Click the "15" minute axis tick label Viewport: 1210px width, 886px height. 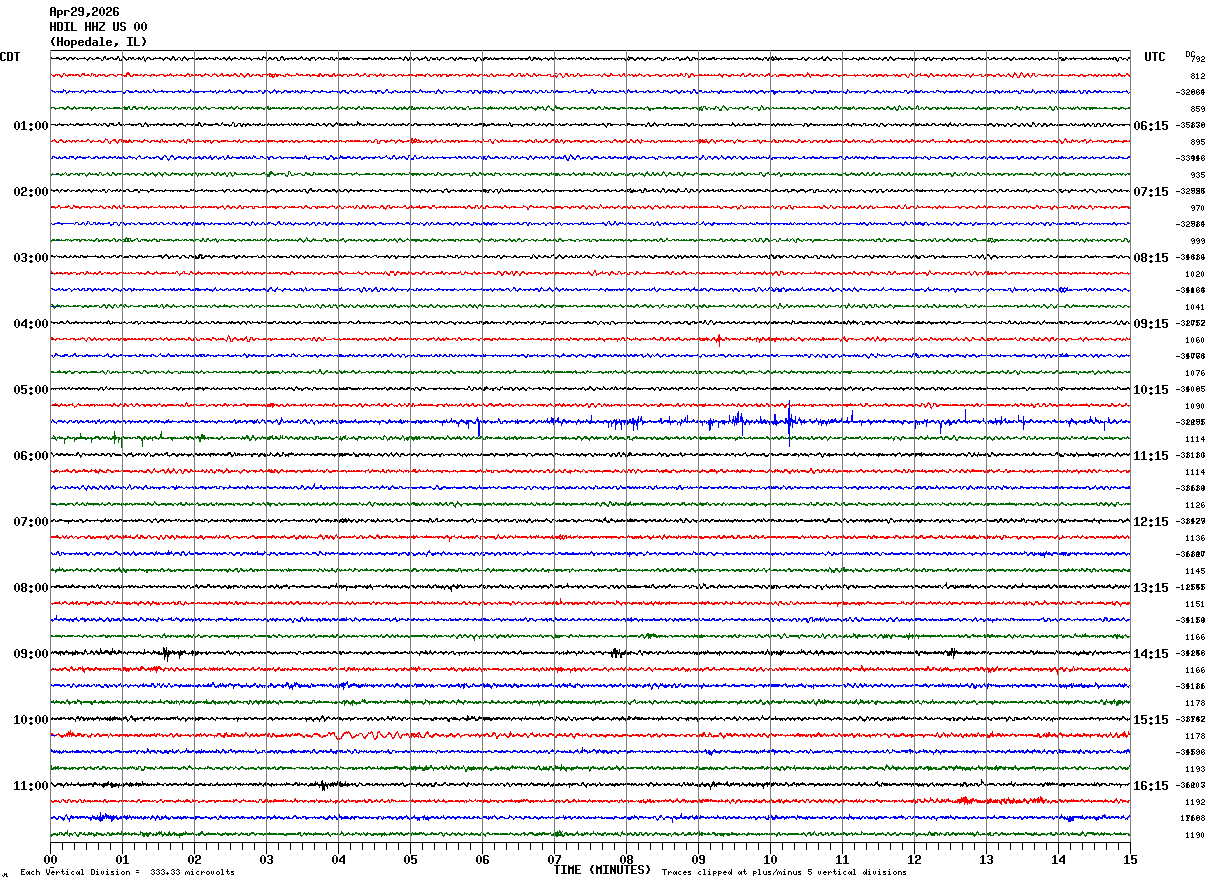(1130, 859)
